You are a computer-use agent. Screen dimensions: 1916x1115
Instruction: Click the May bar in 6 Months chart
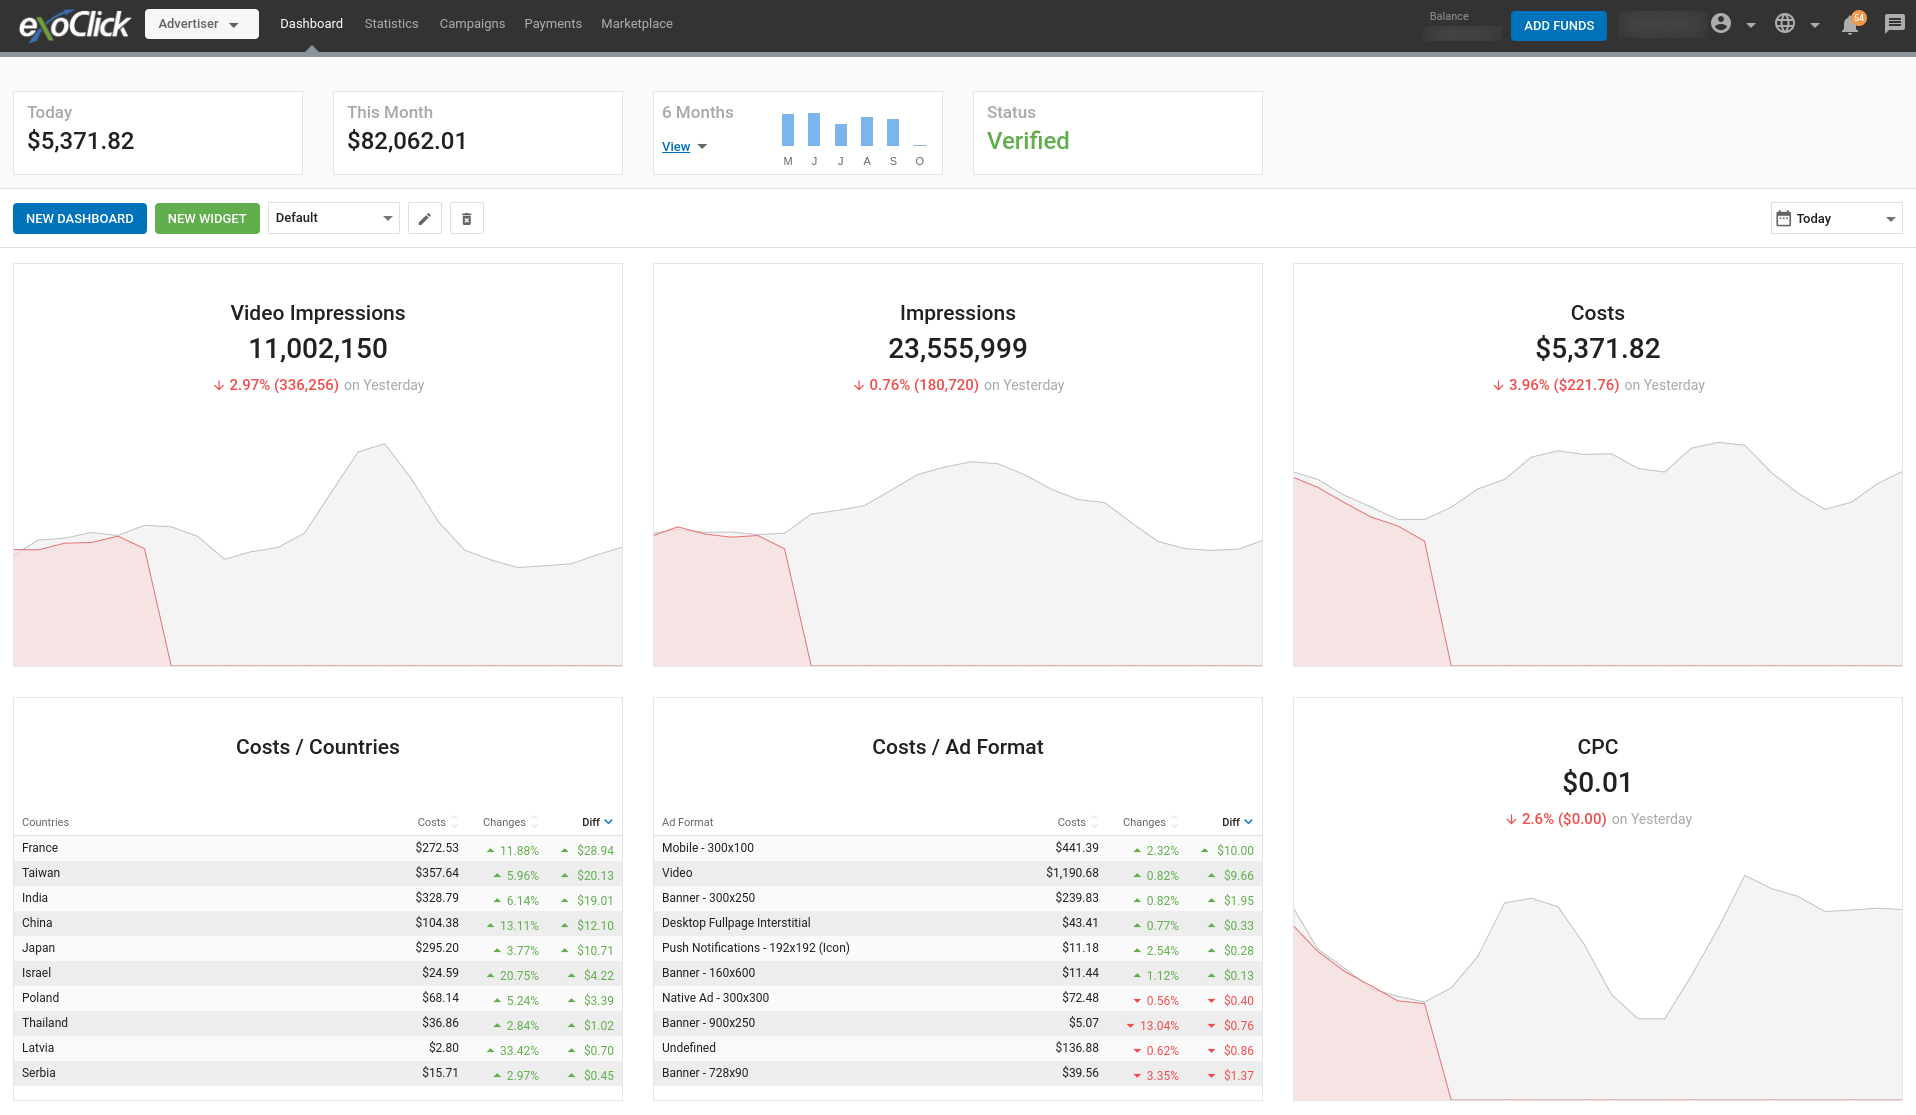[788, 130]
